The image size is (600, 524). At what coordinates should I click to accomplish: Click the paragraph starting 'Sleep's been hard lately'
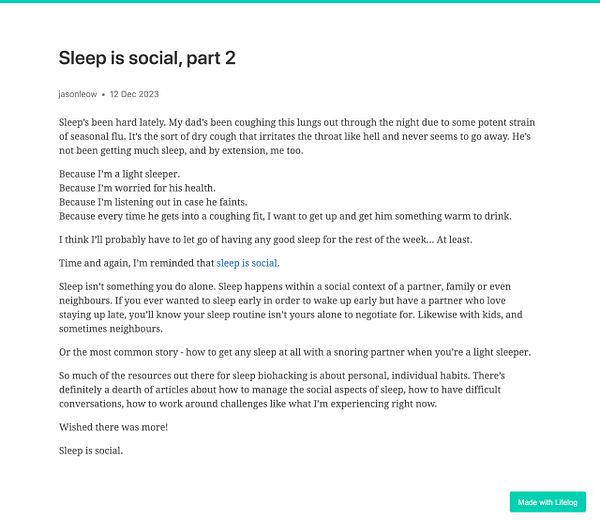pyautogui.click(x=297, y=137)
